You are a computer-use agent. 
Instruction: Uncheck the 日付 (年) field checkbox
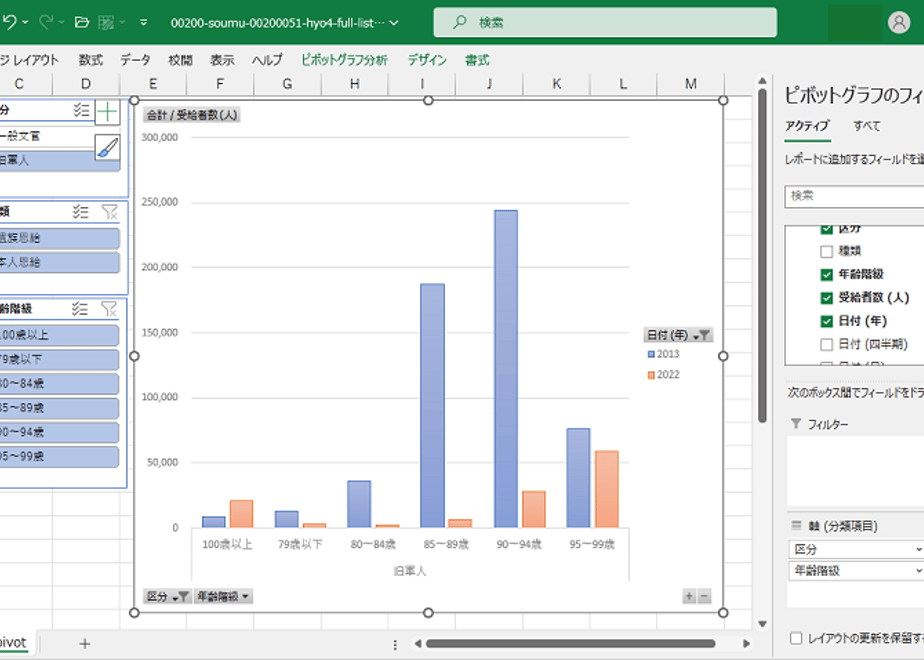point(827,321)
